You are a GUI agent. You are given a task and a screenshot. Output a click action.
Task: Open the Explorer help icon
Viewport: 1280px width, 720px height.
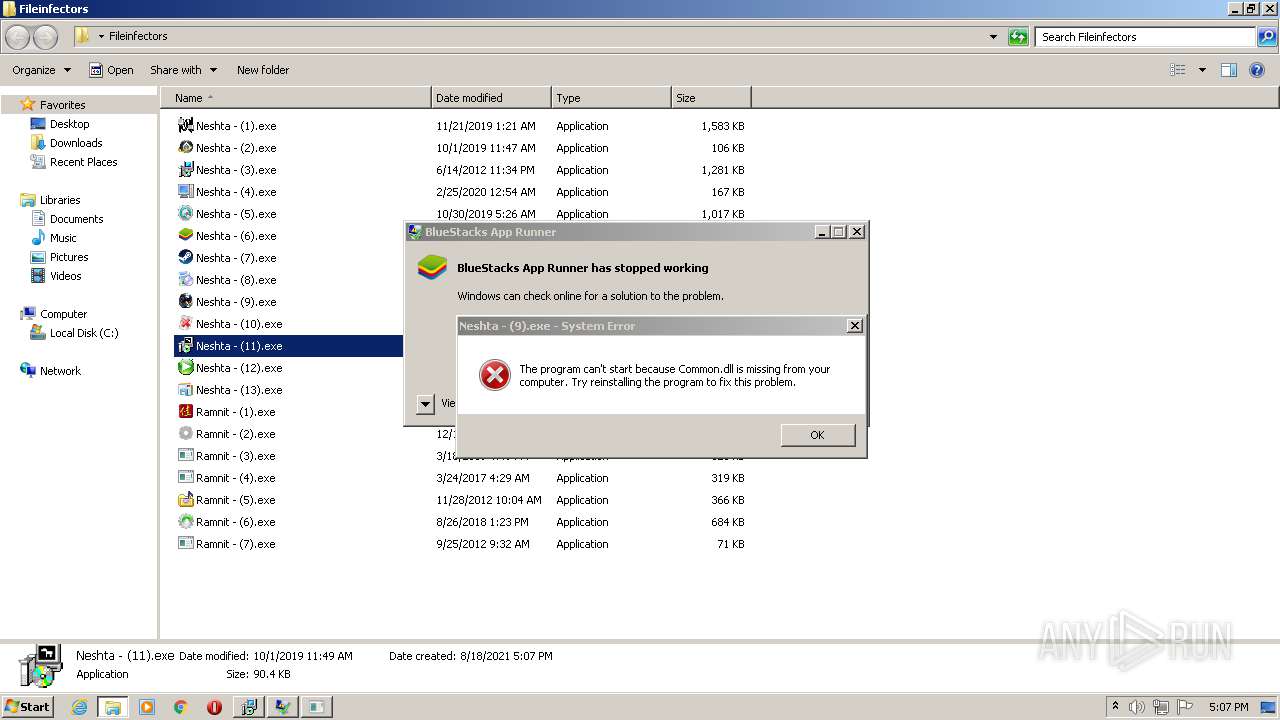[x=1258, y=70]
